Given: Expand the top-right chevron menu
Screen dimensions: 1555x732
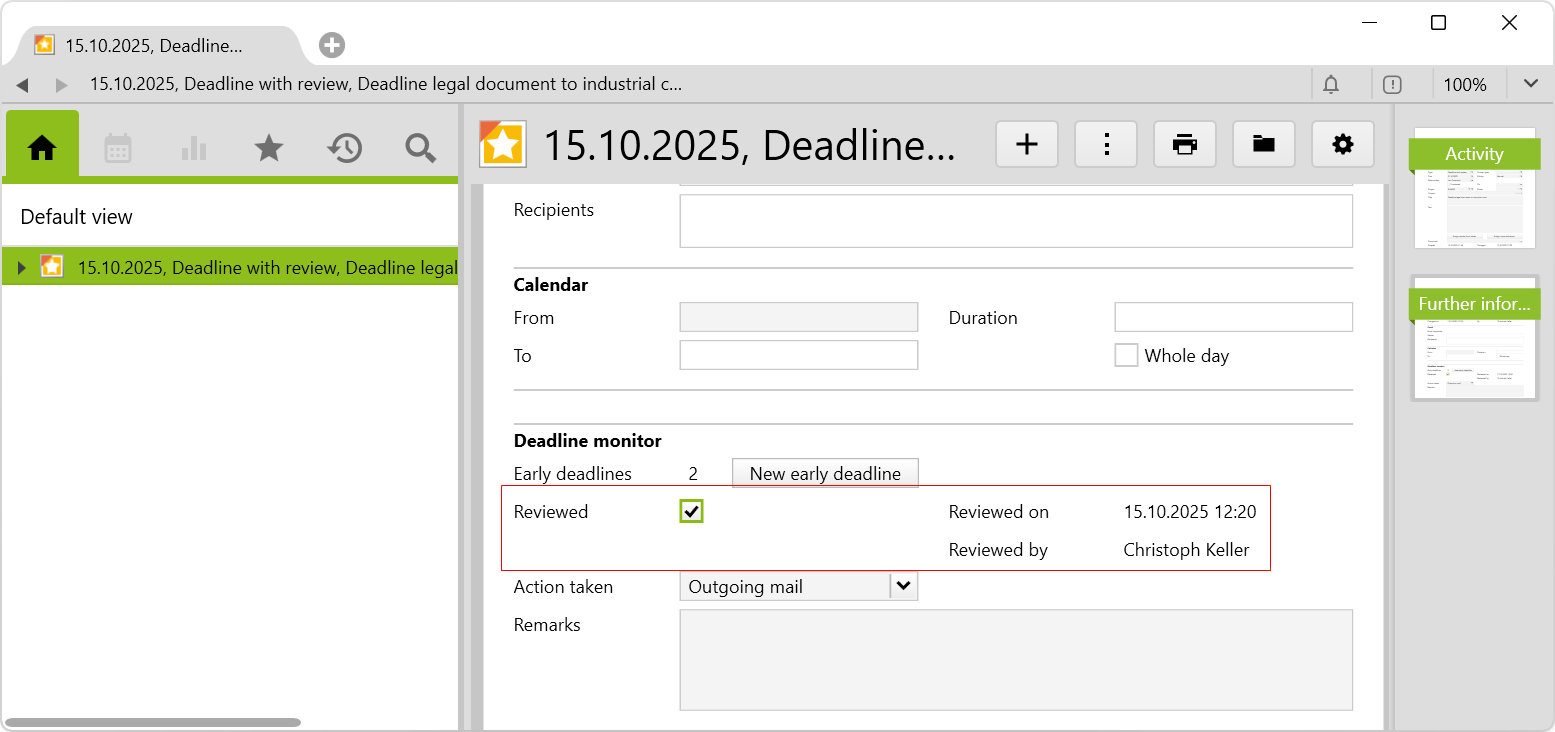Looking at the screenshot, I should (x=1530, y=84).
